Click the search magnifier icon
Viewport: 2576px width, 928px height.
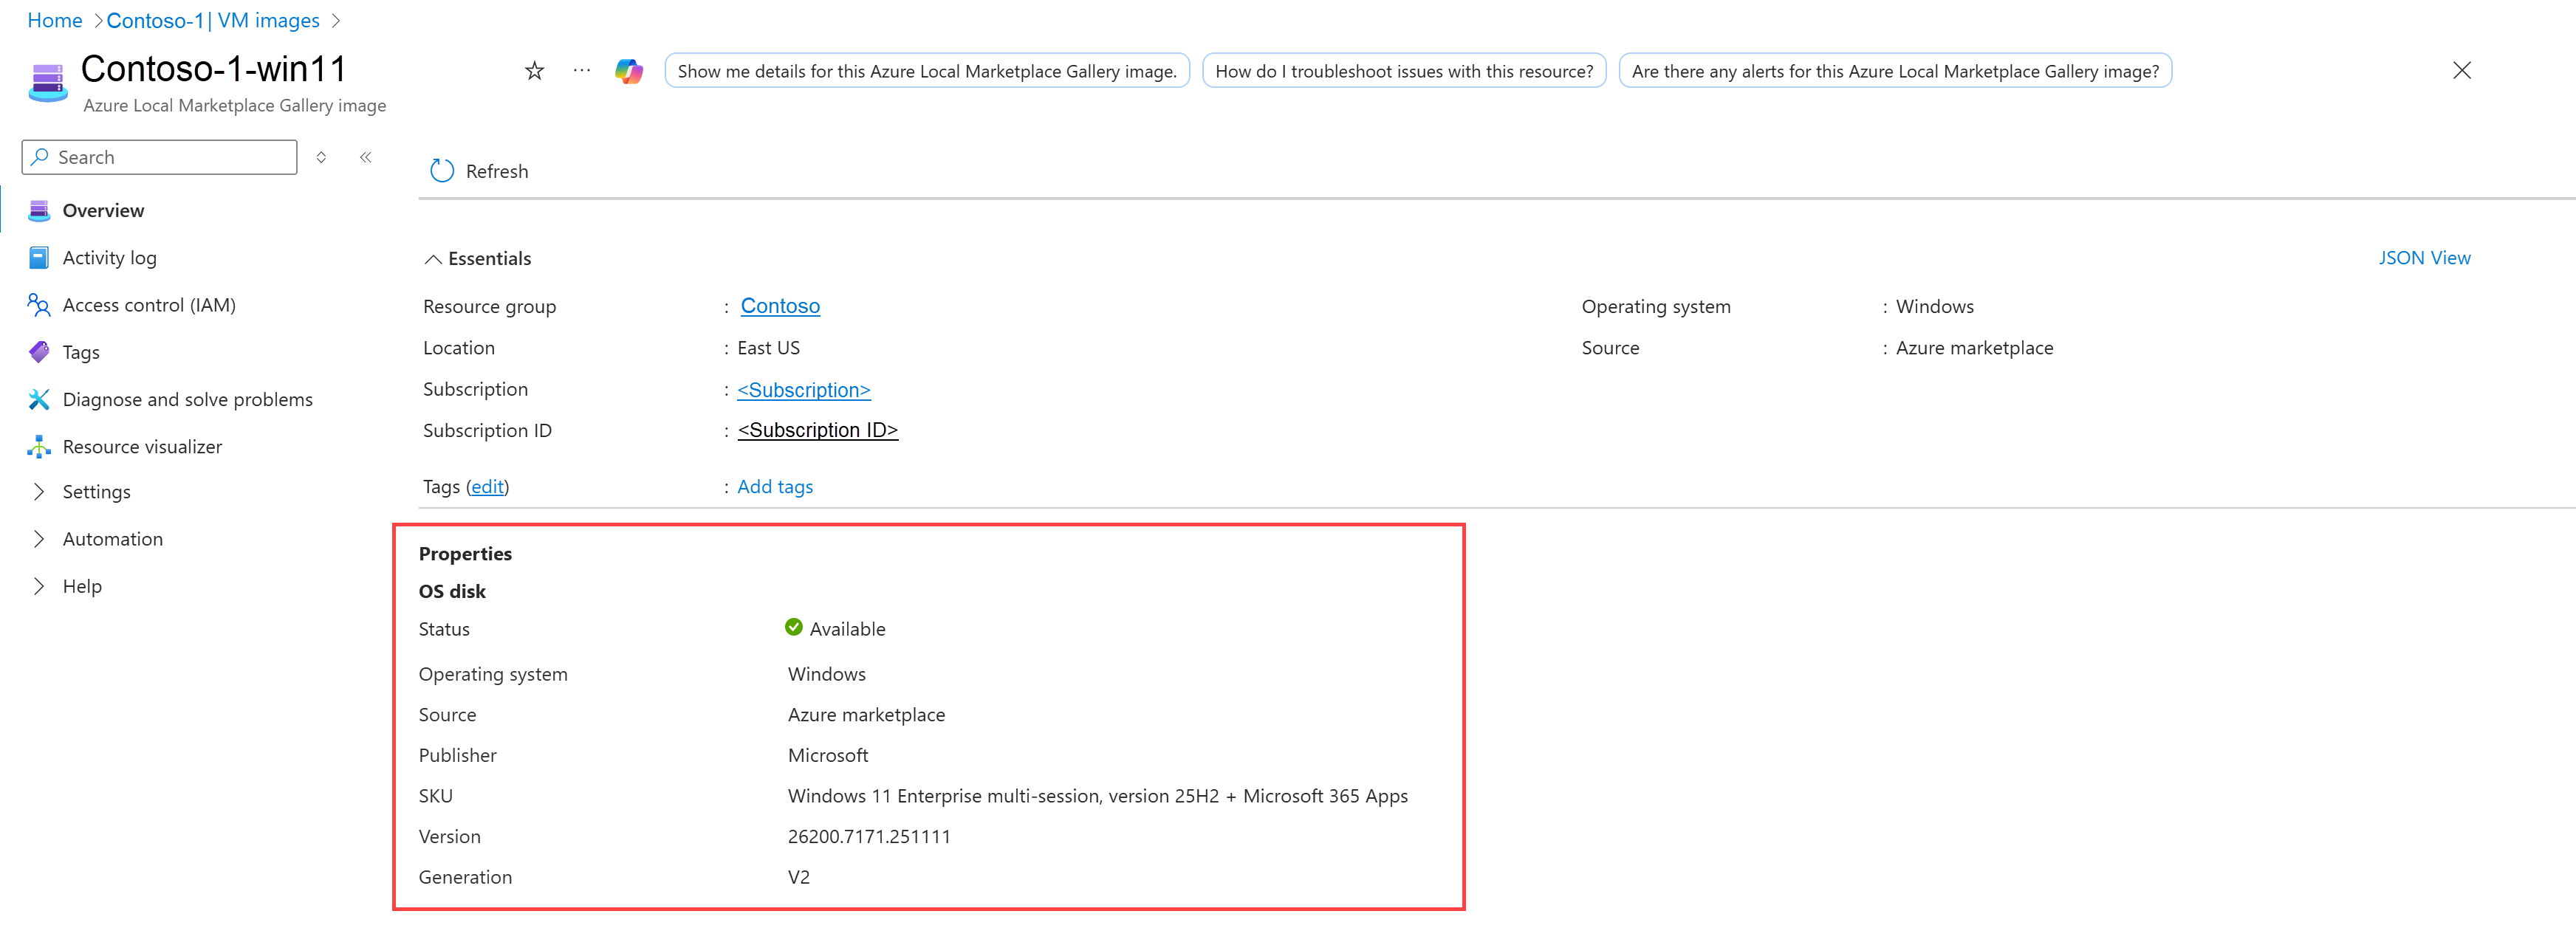tap(40, 157)
